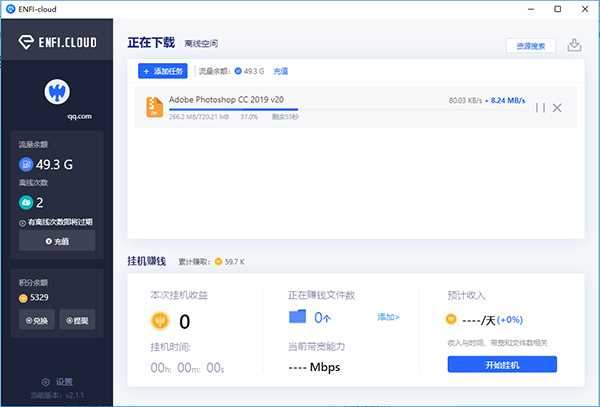
Task: Click the recharge button in sidebar traffic card
Action: tap(57, 241)
